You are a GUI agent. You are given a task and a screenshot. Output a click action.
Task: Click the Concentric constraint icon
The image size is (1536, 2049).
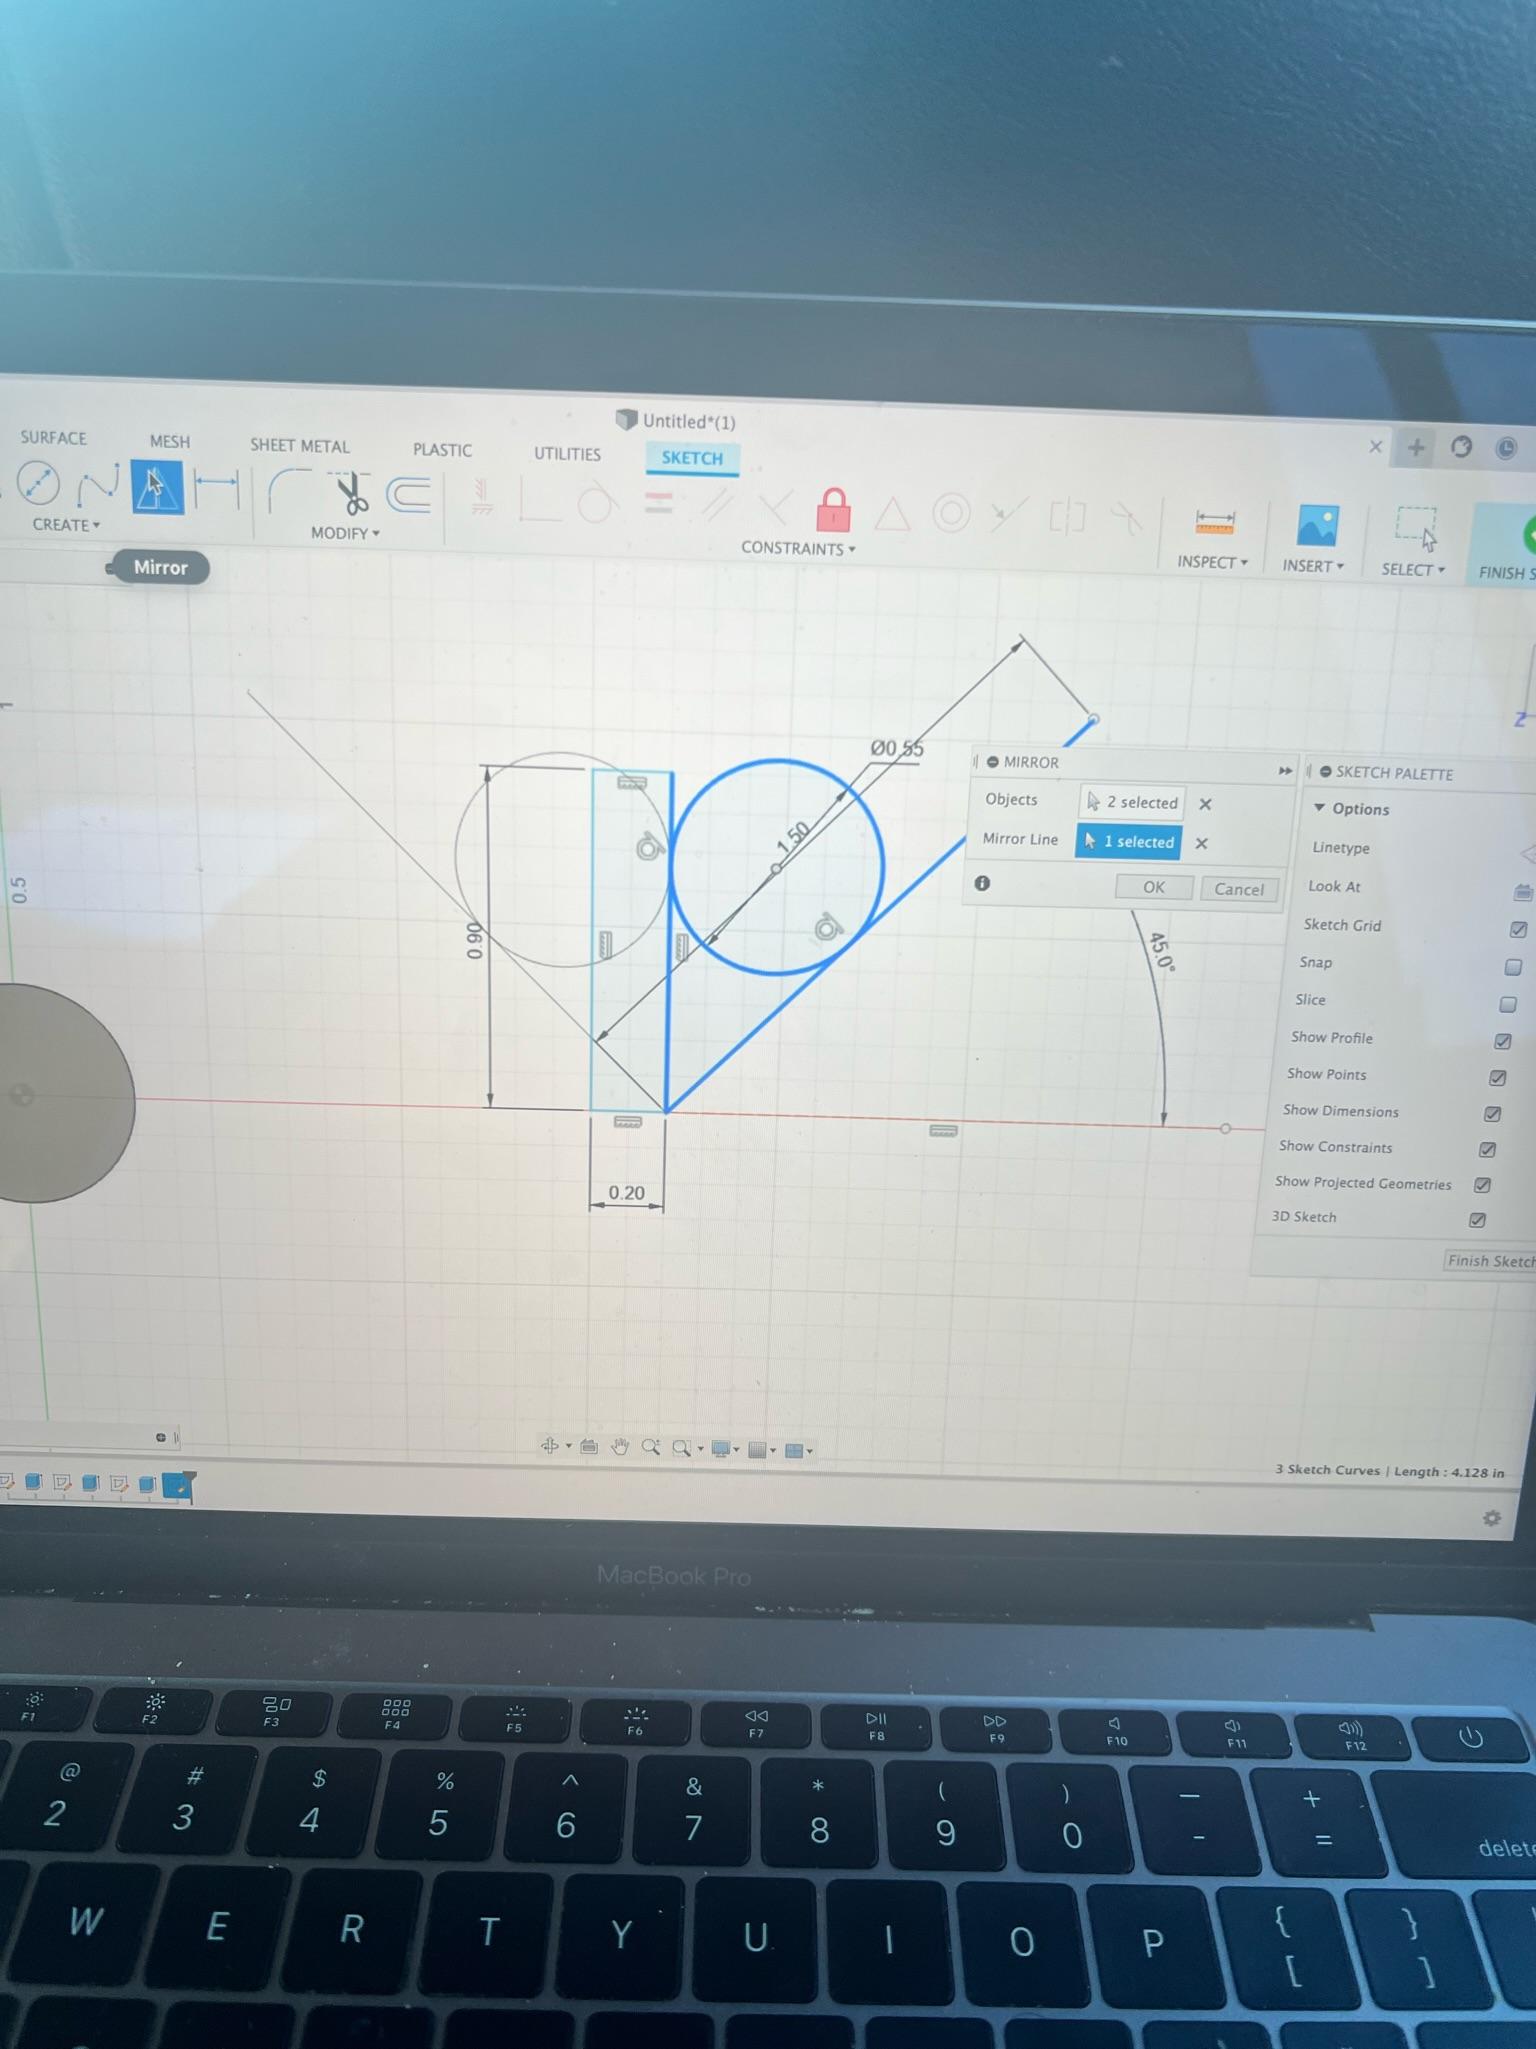(x=951, y=514)
